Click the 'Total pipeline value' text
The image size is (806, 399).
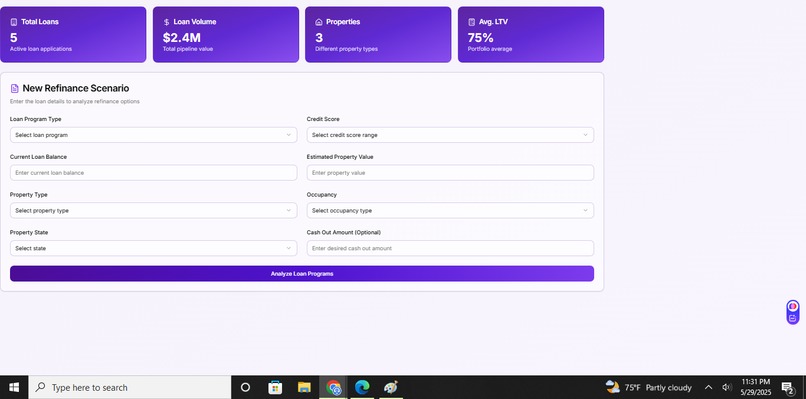(188, 49)
